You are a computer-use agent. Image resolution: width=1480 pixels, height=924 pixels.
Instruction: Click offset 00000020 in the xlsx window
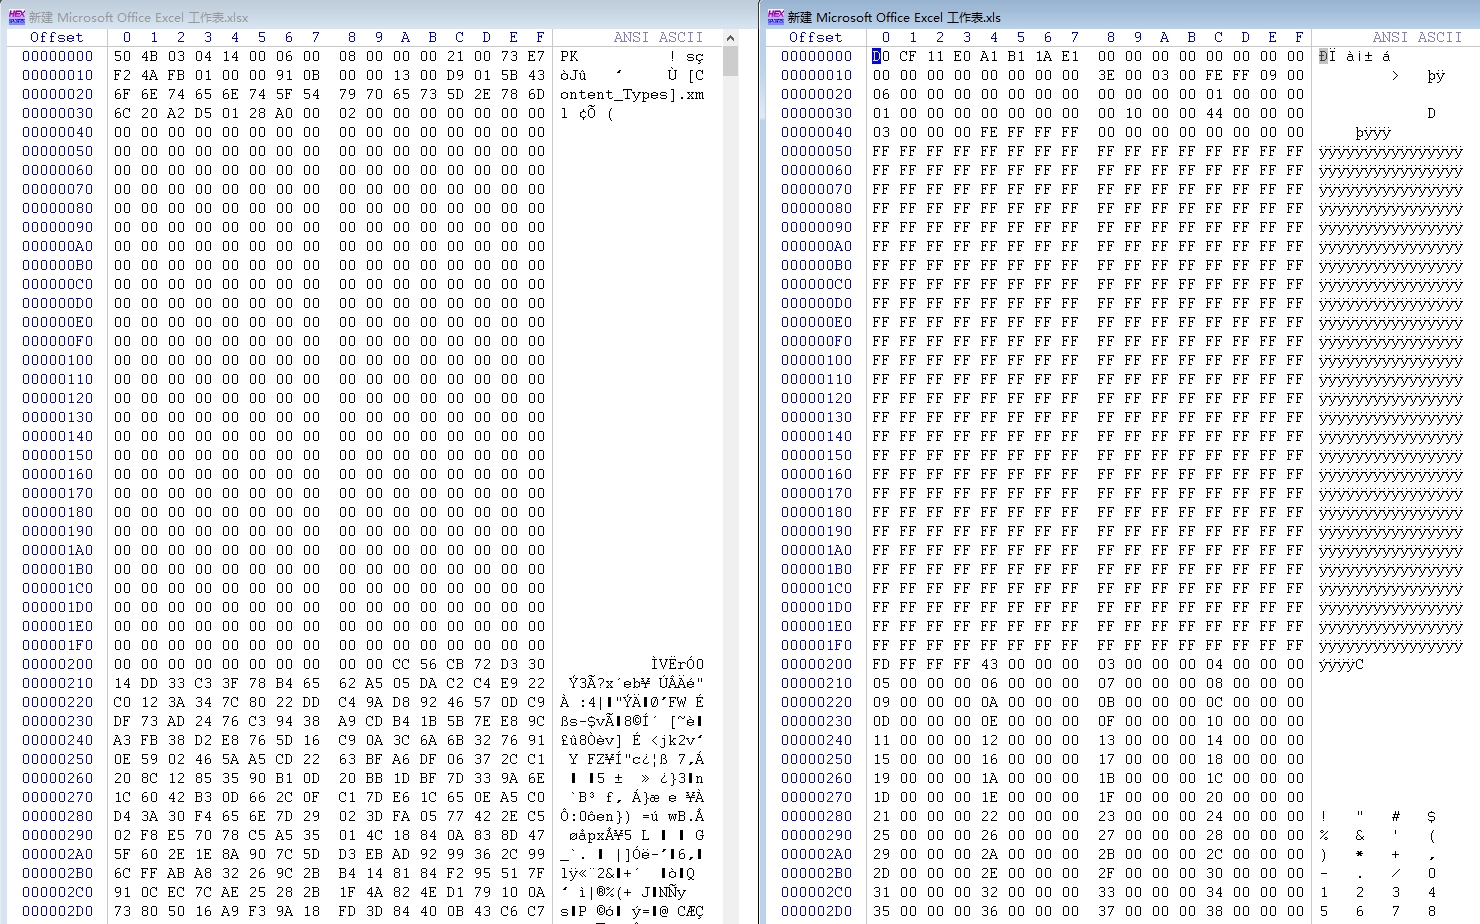(57, 94)
